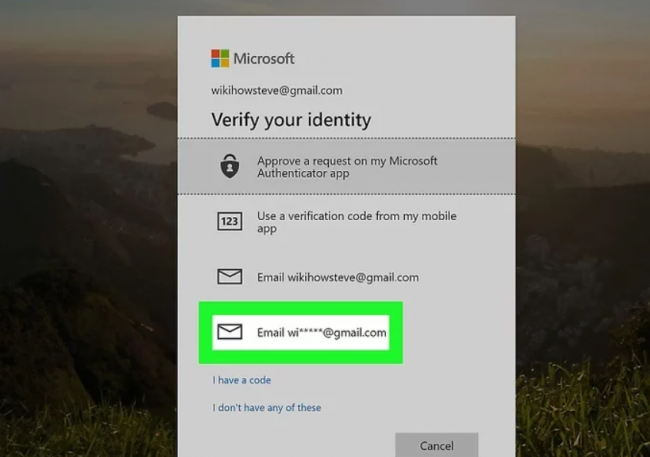Screen dimensions: 650x457
Task: Click the 'Microsoft' wordmark text
Action: click(x=264, y=58)
